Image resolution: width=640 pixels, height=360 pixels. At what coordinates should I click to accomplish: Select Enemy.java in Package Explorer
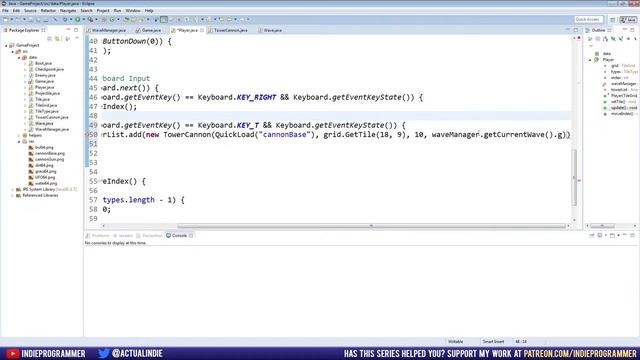[45, 76]
